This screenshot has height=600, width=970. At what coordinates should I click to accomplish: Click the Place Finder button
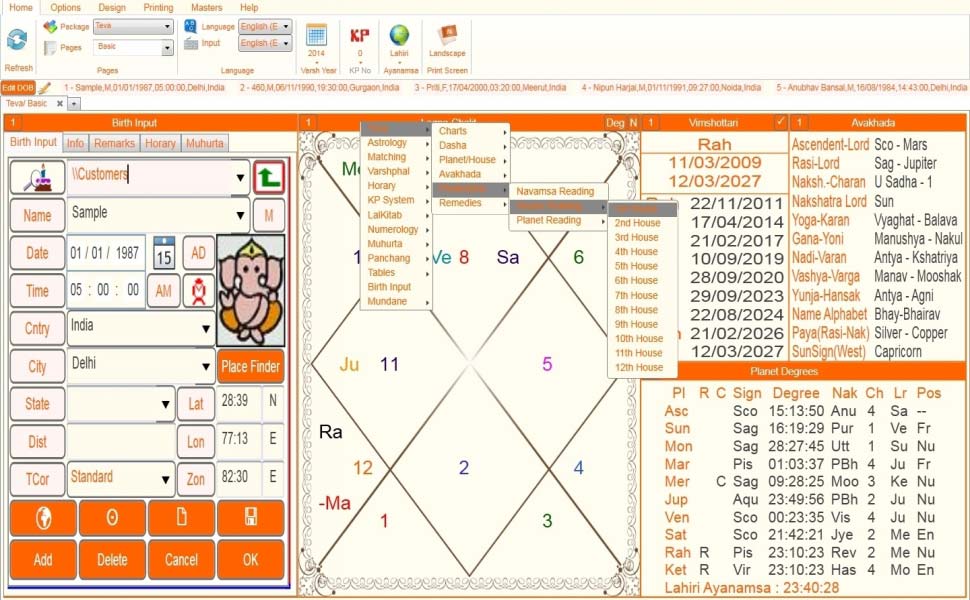(251, 366)
